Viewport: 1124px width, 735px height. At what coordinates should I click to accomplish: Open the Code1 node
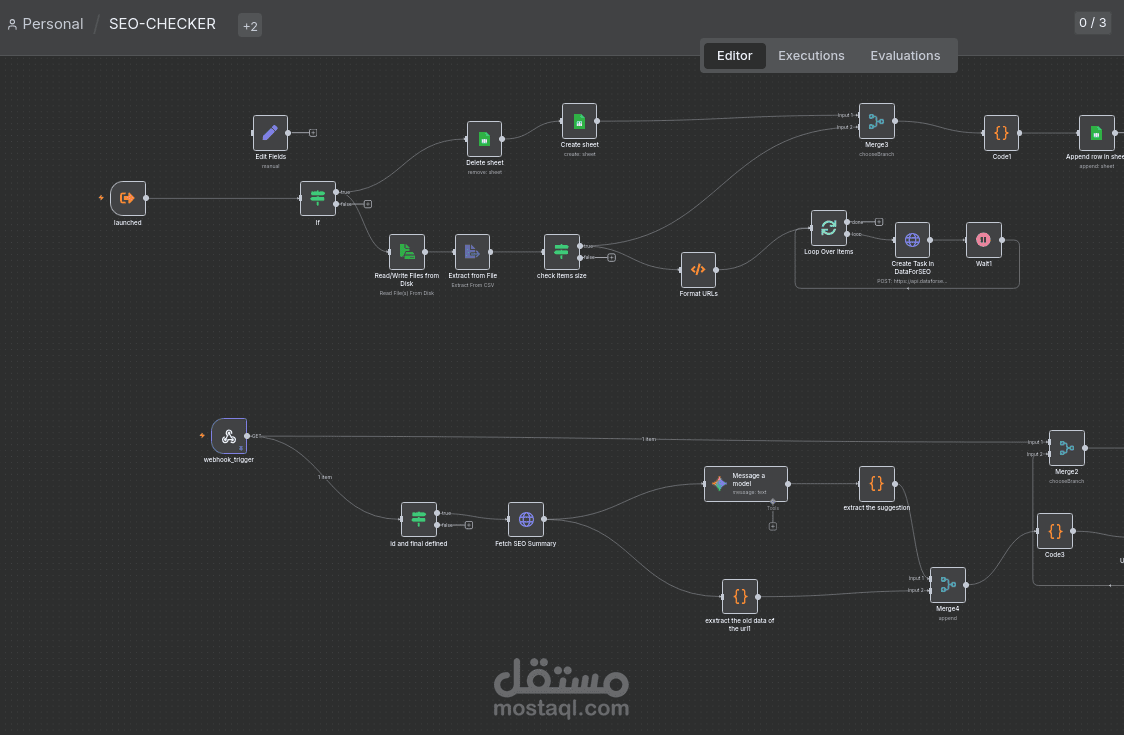click(1001, 133)
